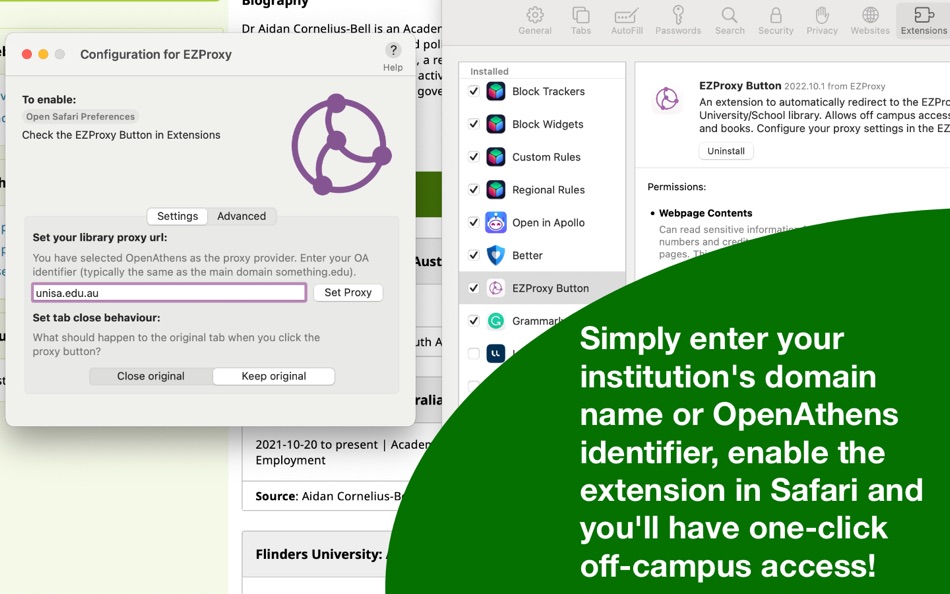Viewport: 950px width, 594px height.
Task: Click the Set Proxy button
Action: 348,293
